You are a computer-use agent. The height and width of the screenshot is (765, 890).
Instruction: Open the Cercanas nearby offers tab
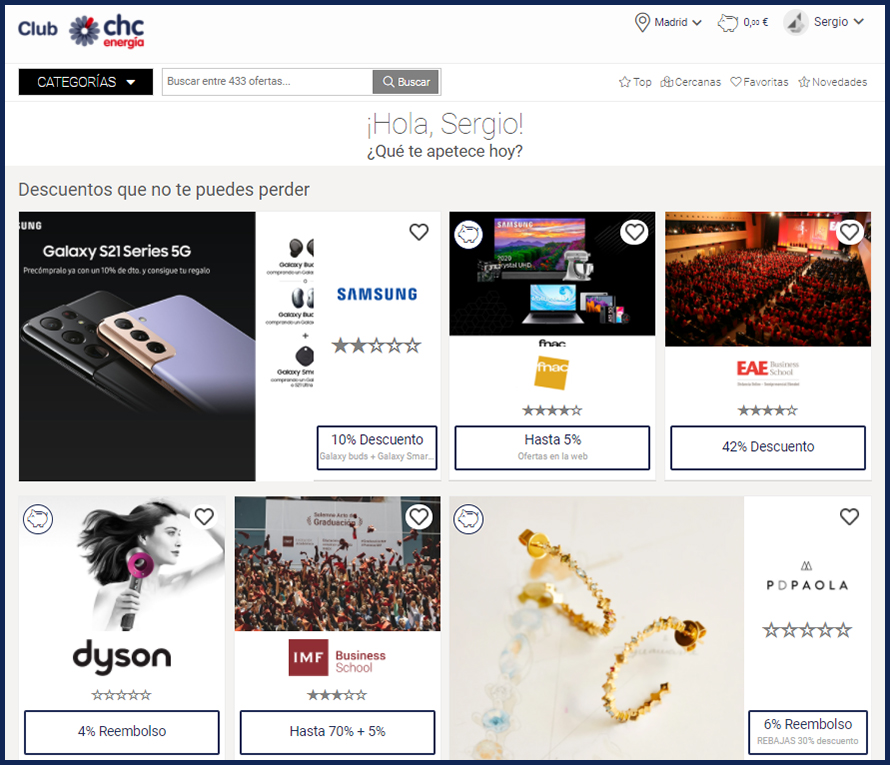[690, 82]
